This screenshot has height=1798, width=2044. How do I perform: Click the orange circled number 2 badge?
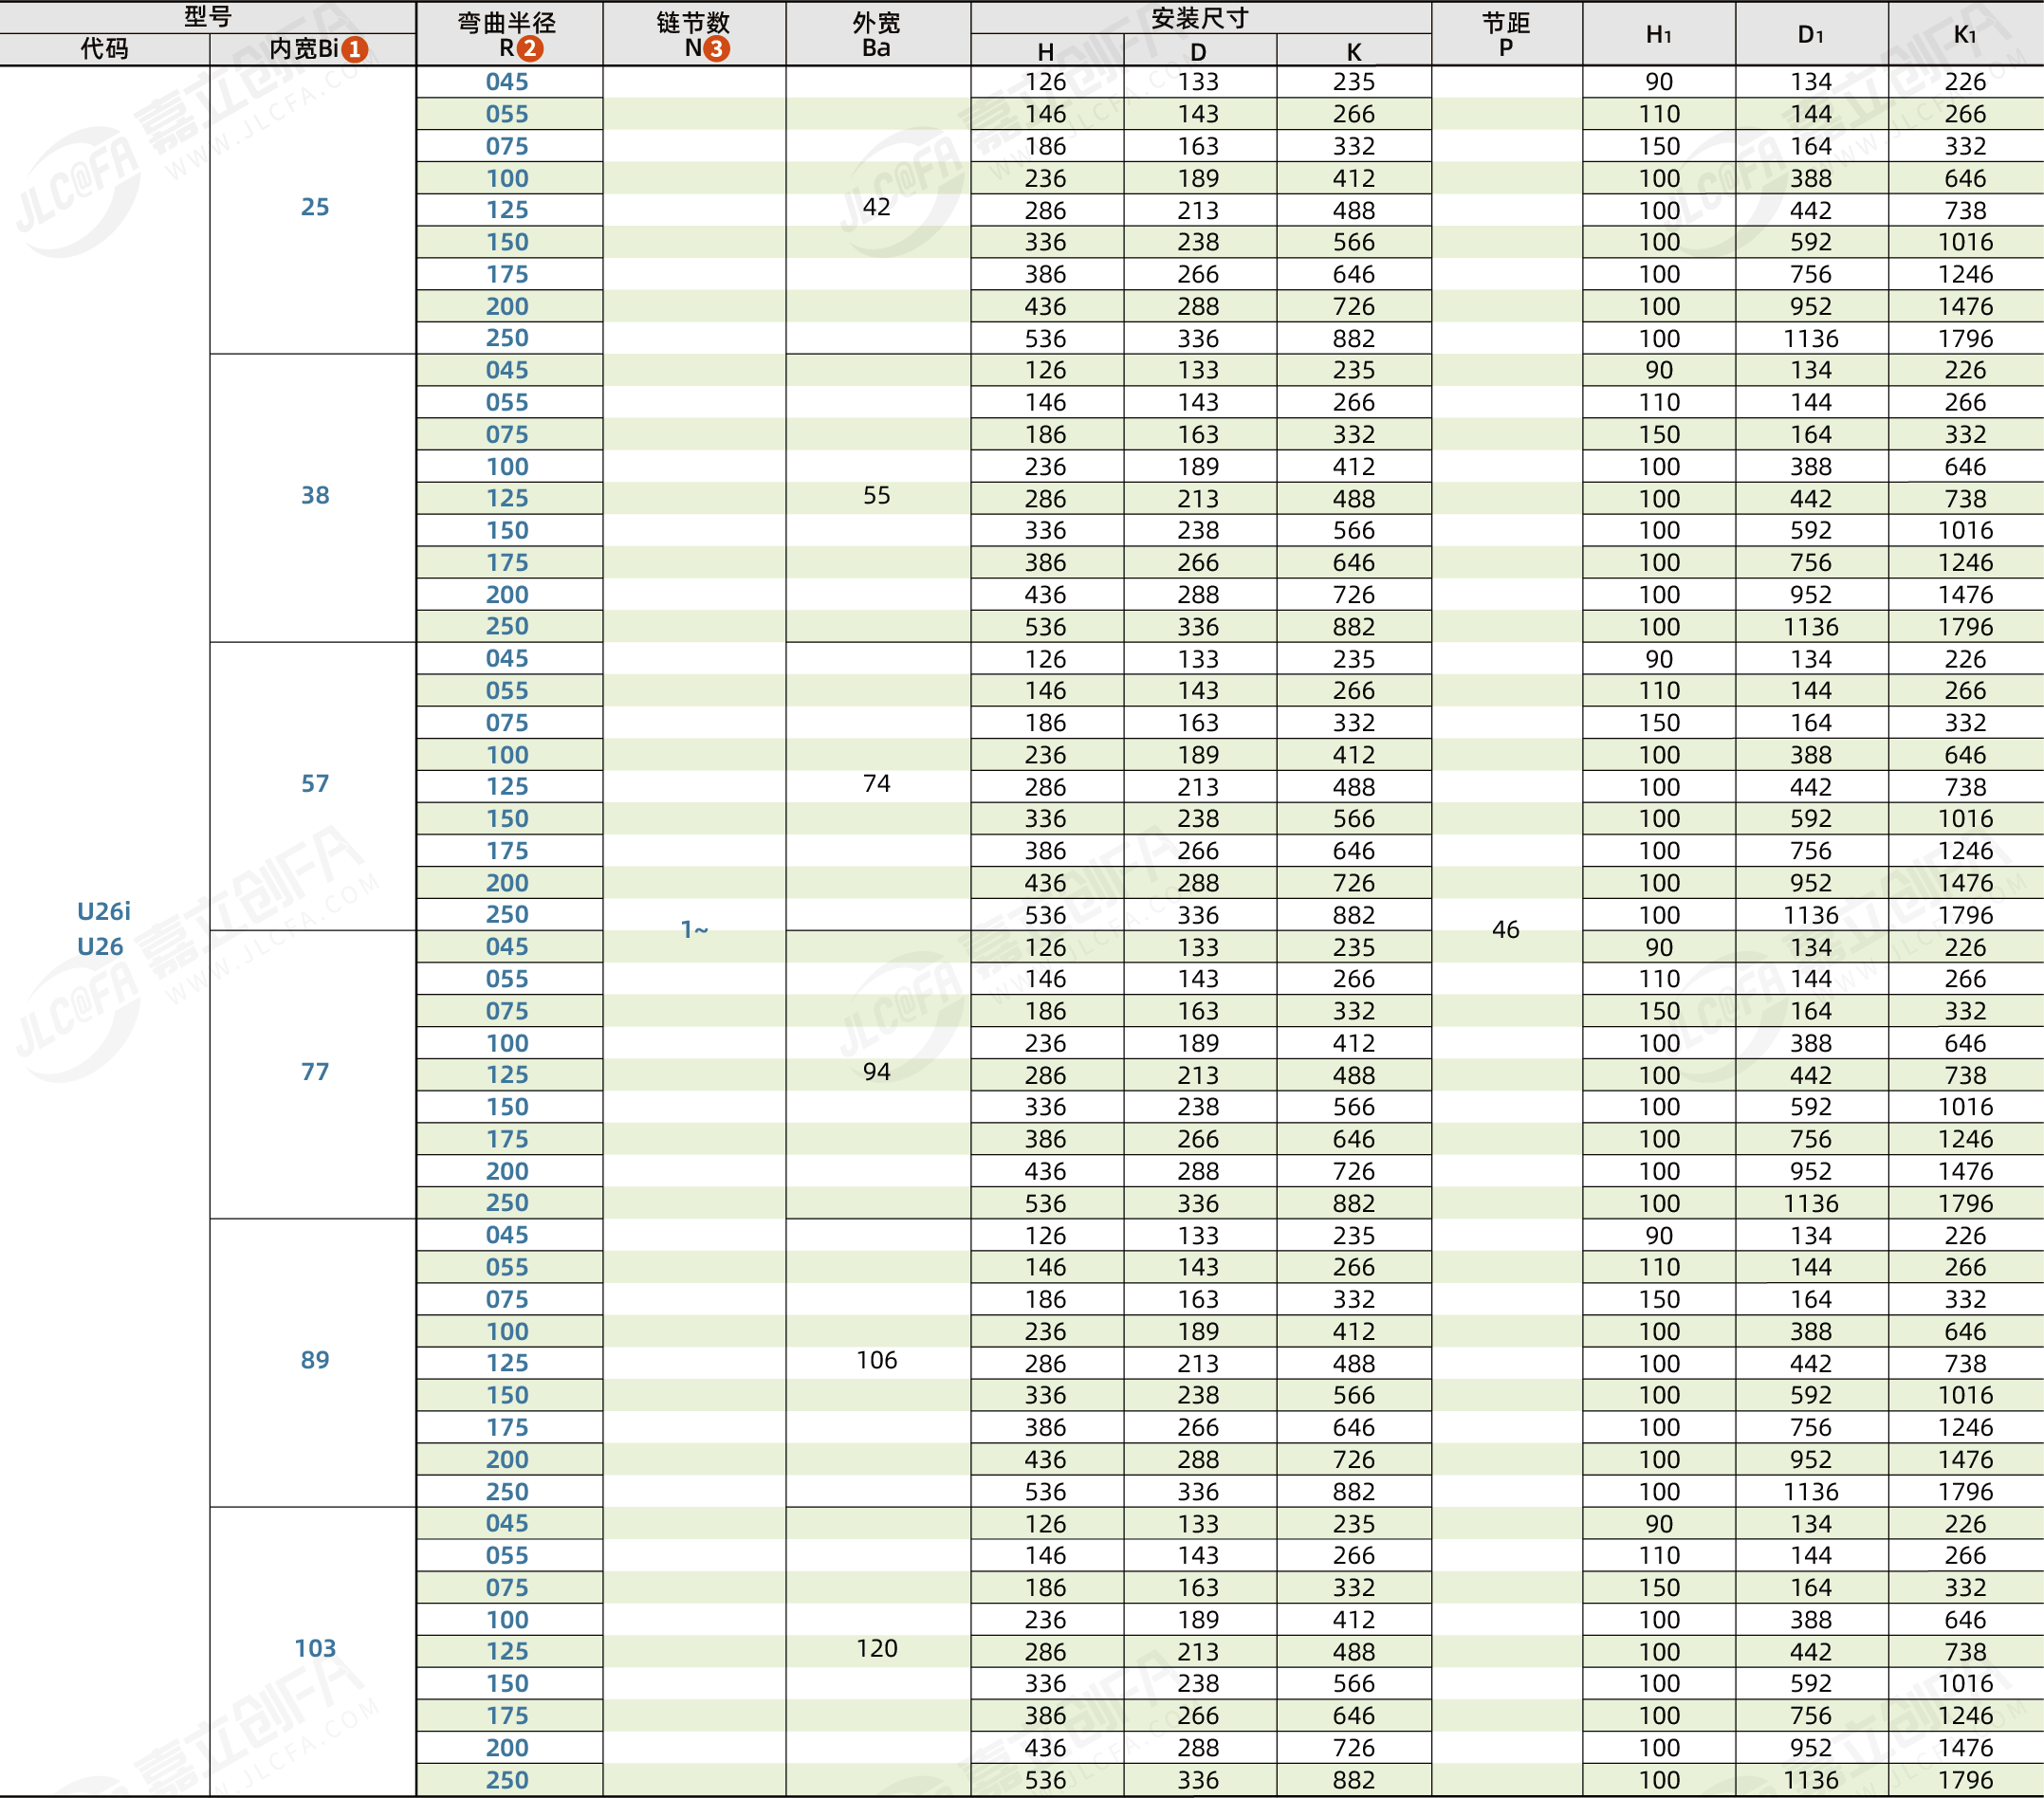[x=529, y=49]
